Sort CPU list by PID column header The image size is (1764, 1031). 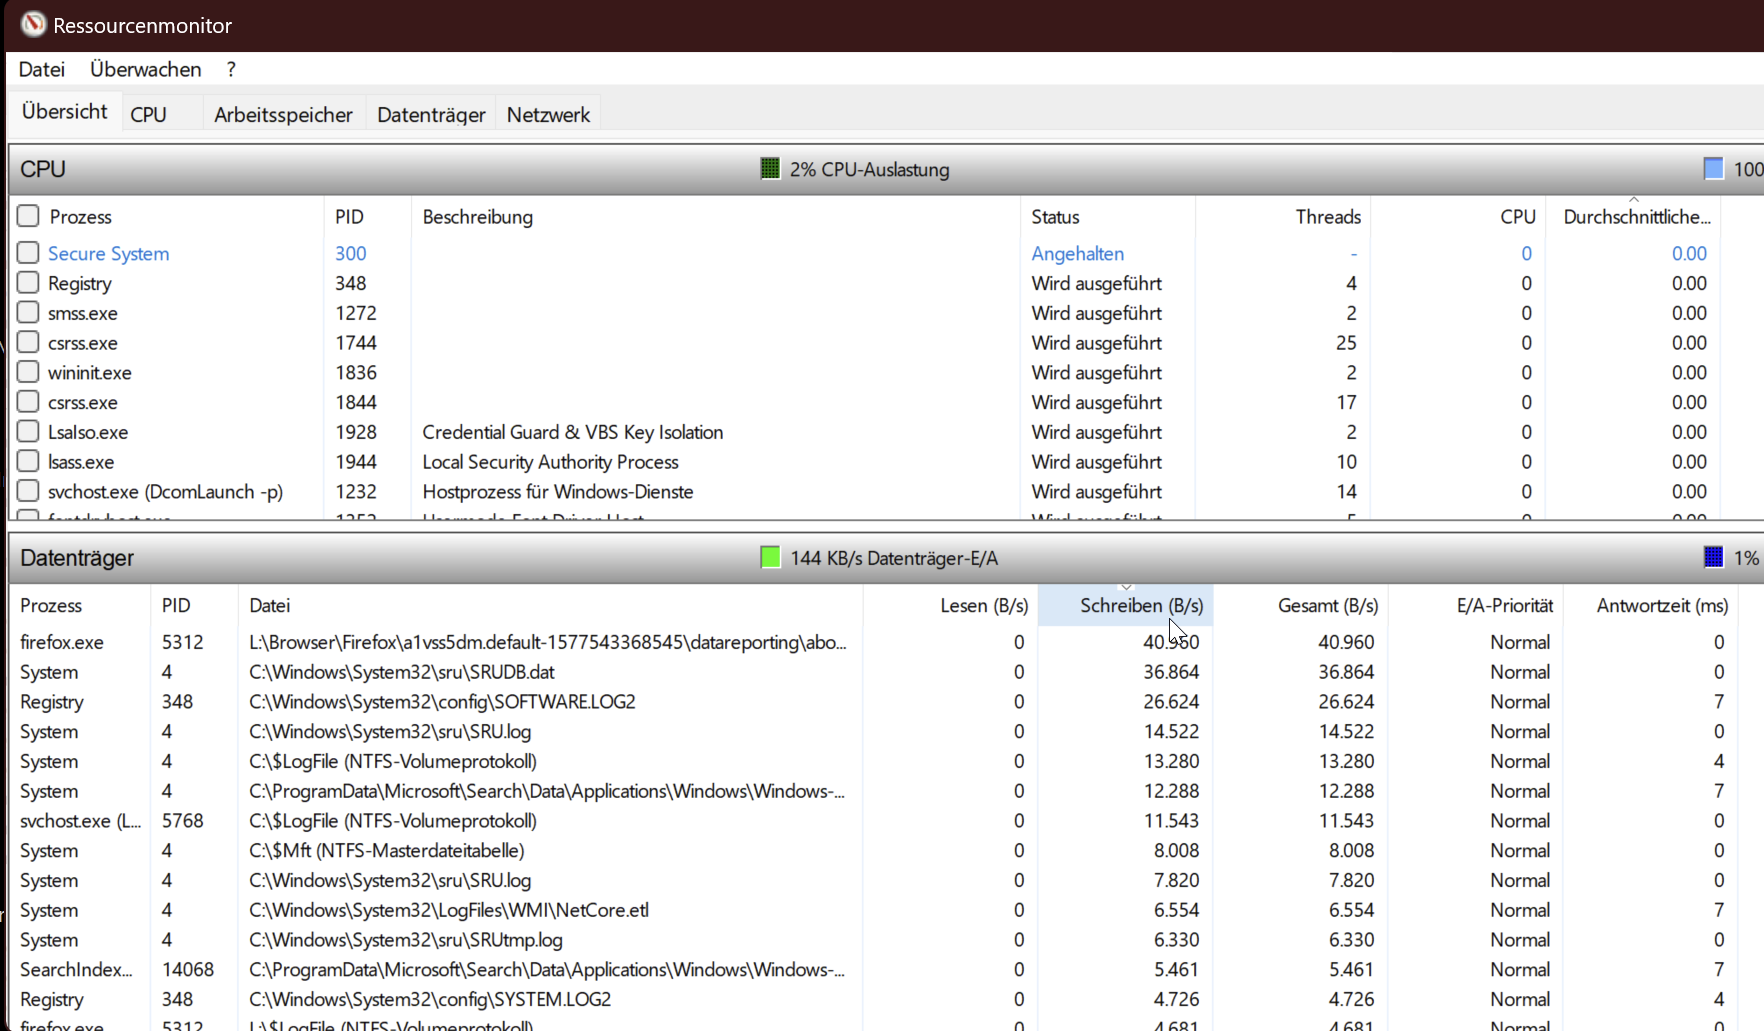point(349,216)
